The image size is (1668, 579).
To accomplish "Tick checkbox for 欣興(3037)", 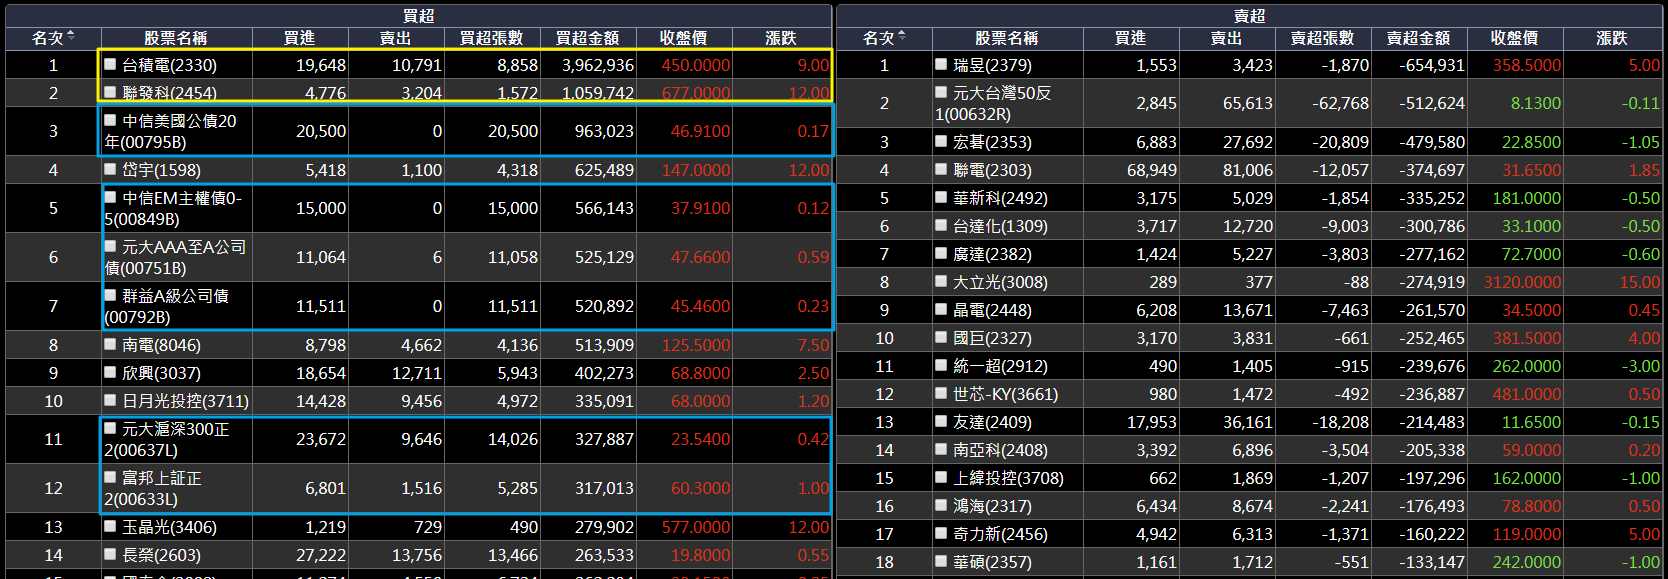I will pos(111,372).
